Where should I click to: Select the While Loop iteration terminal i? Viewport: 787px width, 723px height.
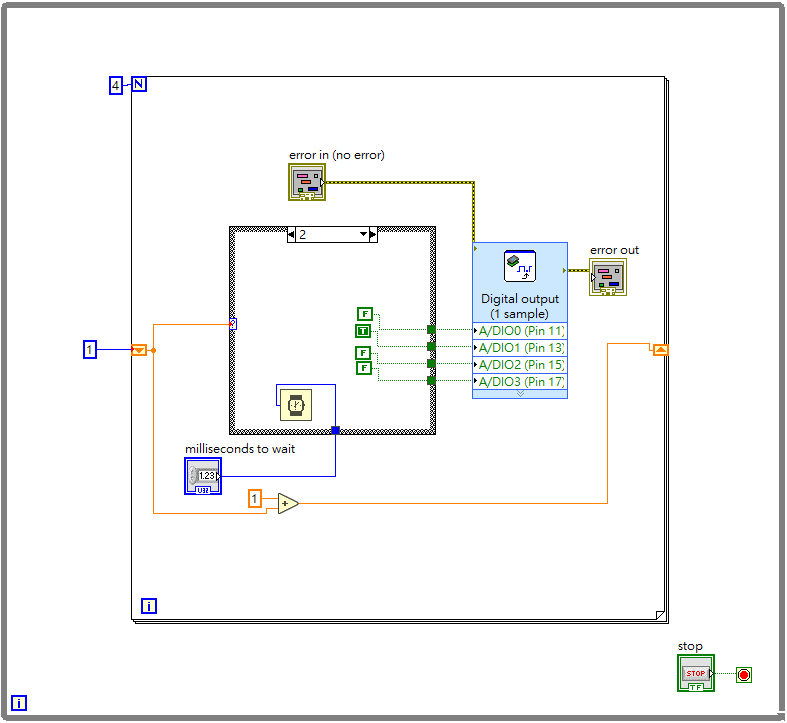coord(19,703)
